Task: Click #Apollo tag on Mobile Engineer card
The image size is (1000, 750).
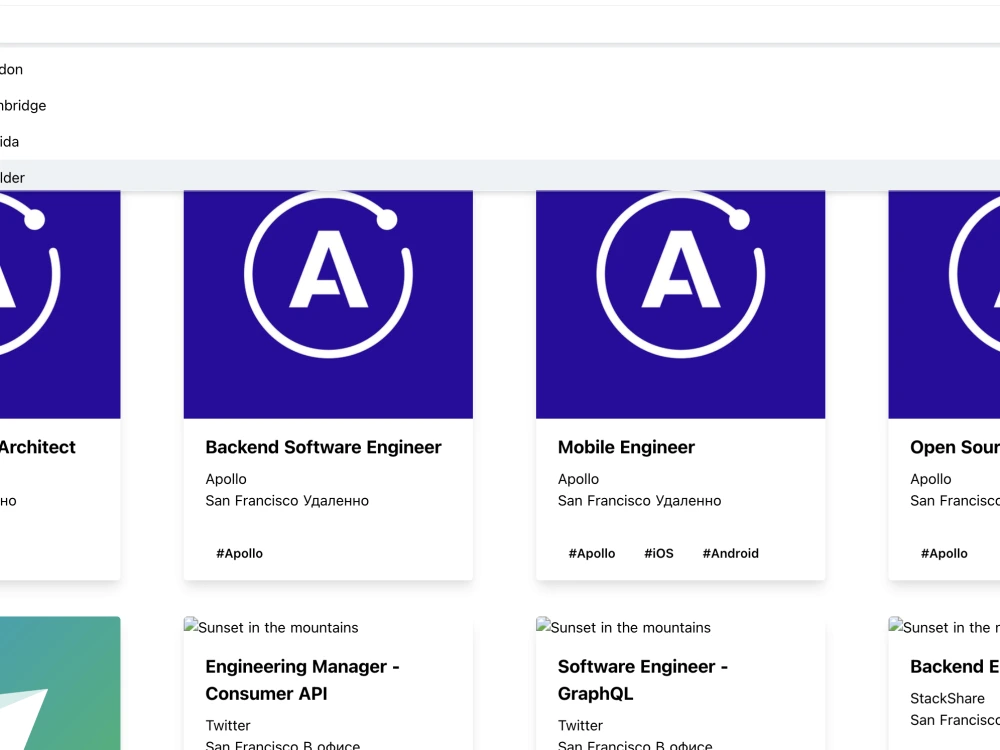Action: coord(592,554)
